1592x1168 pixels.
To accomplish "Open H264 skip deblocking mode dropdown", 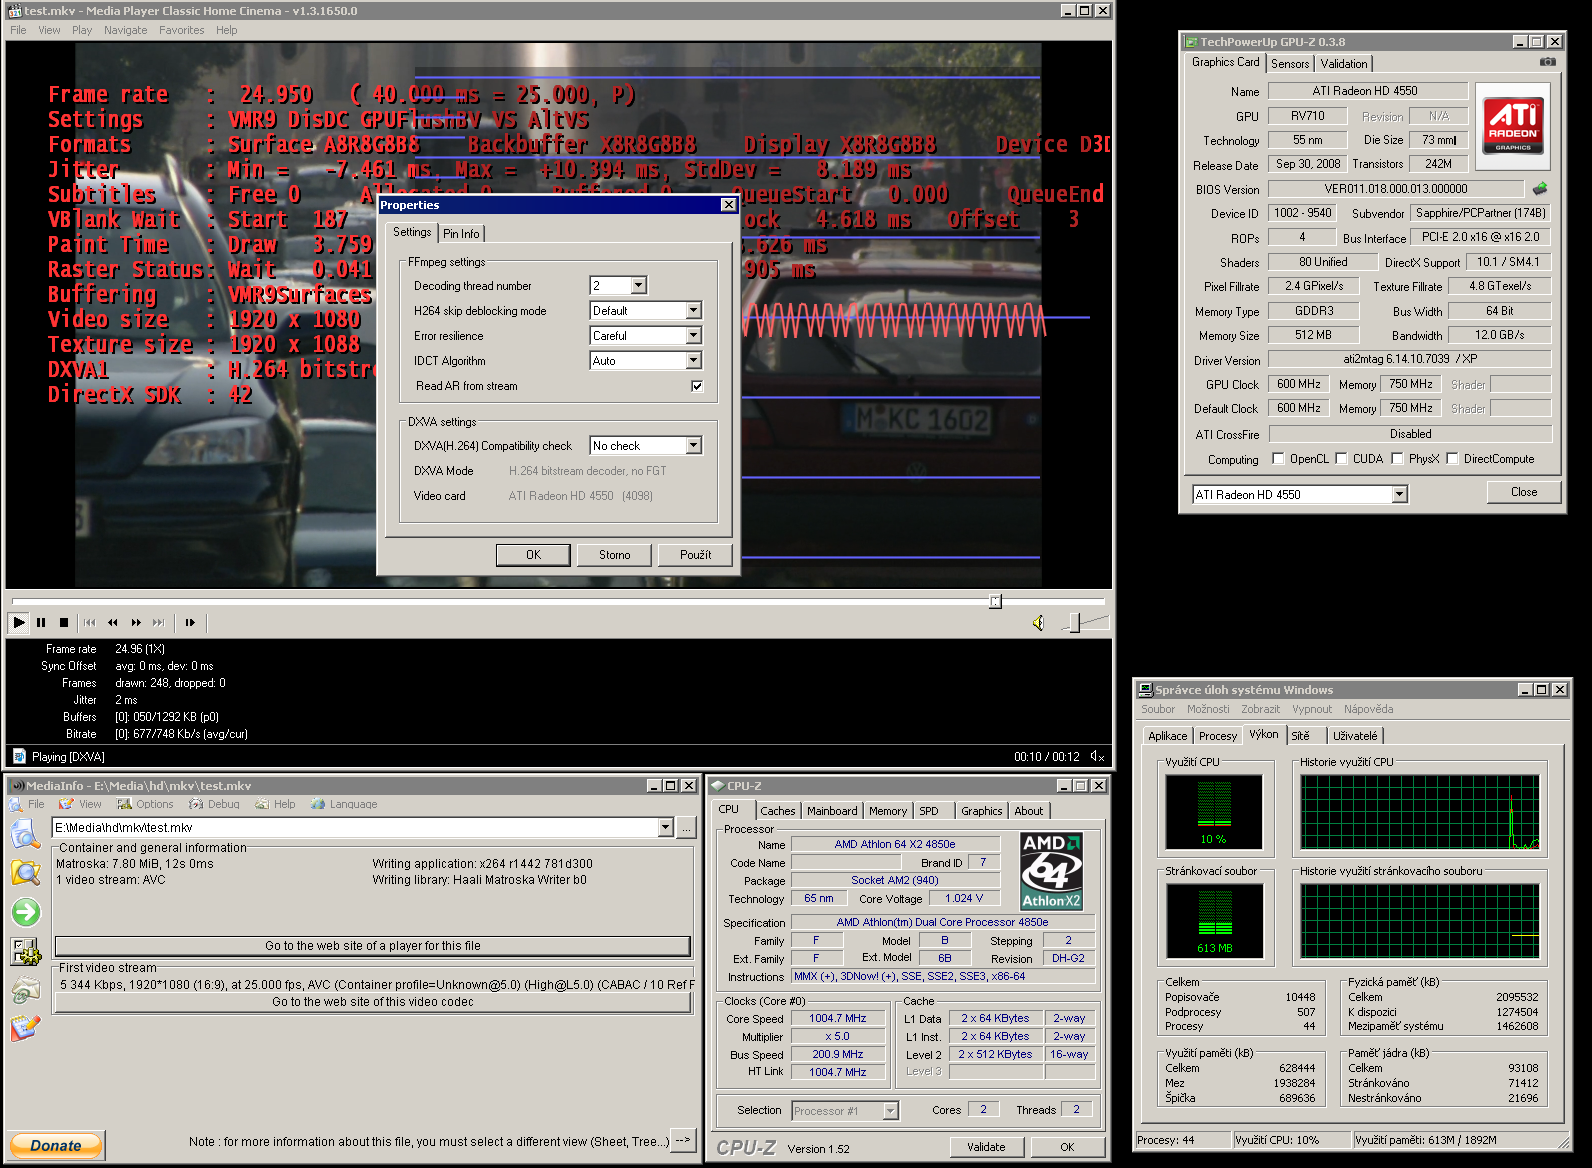I will click(693, 311).
